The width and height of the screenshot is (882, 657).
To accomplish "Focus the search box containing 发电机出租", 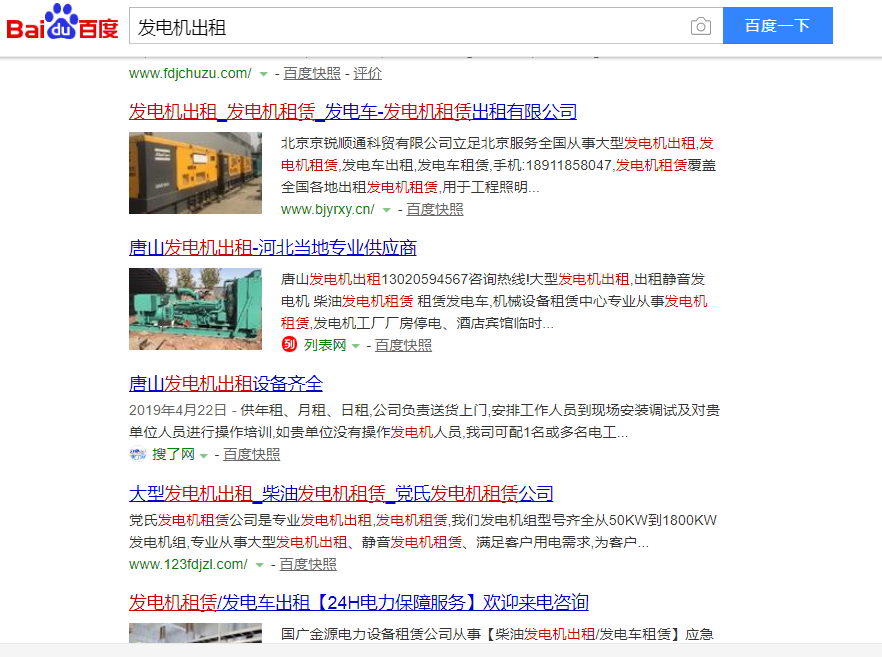I will [400, 27].
